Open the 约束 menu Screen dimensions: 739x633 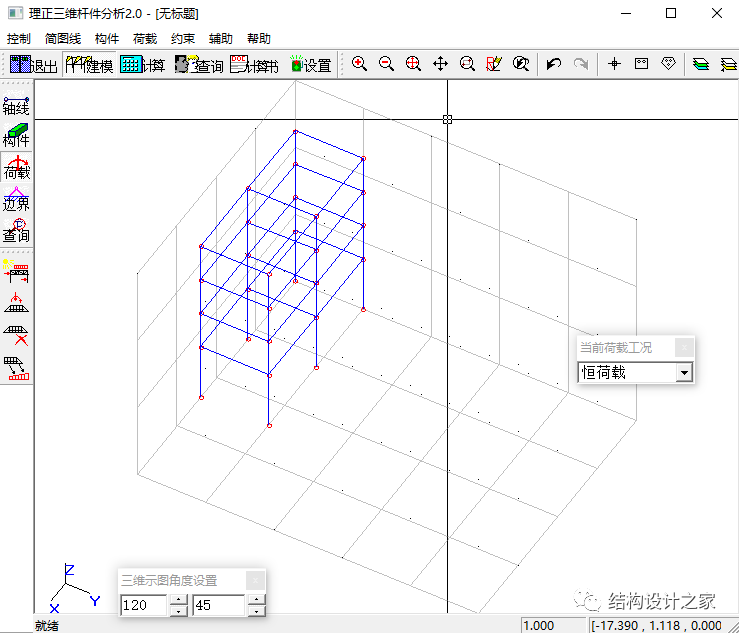pyautogui.click(x=183, y=39)
